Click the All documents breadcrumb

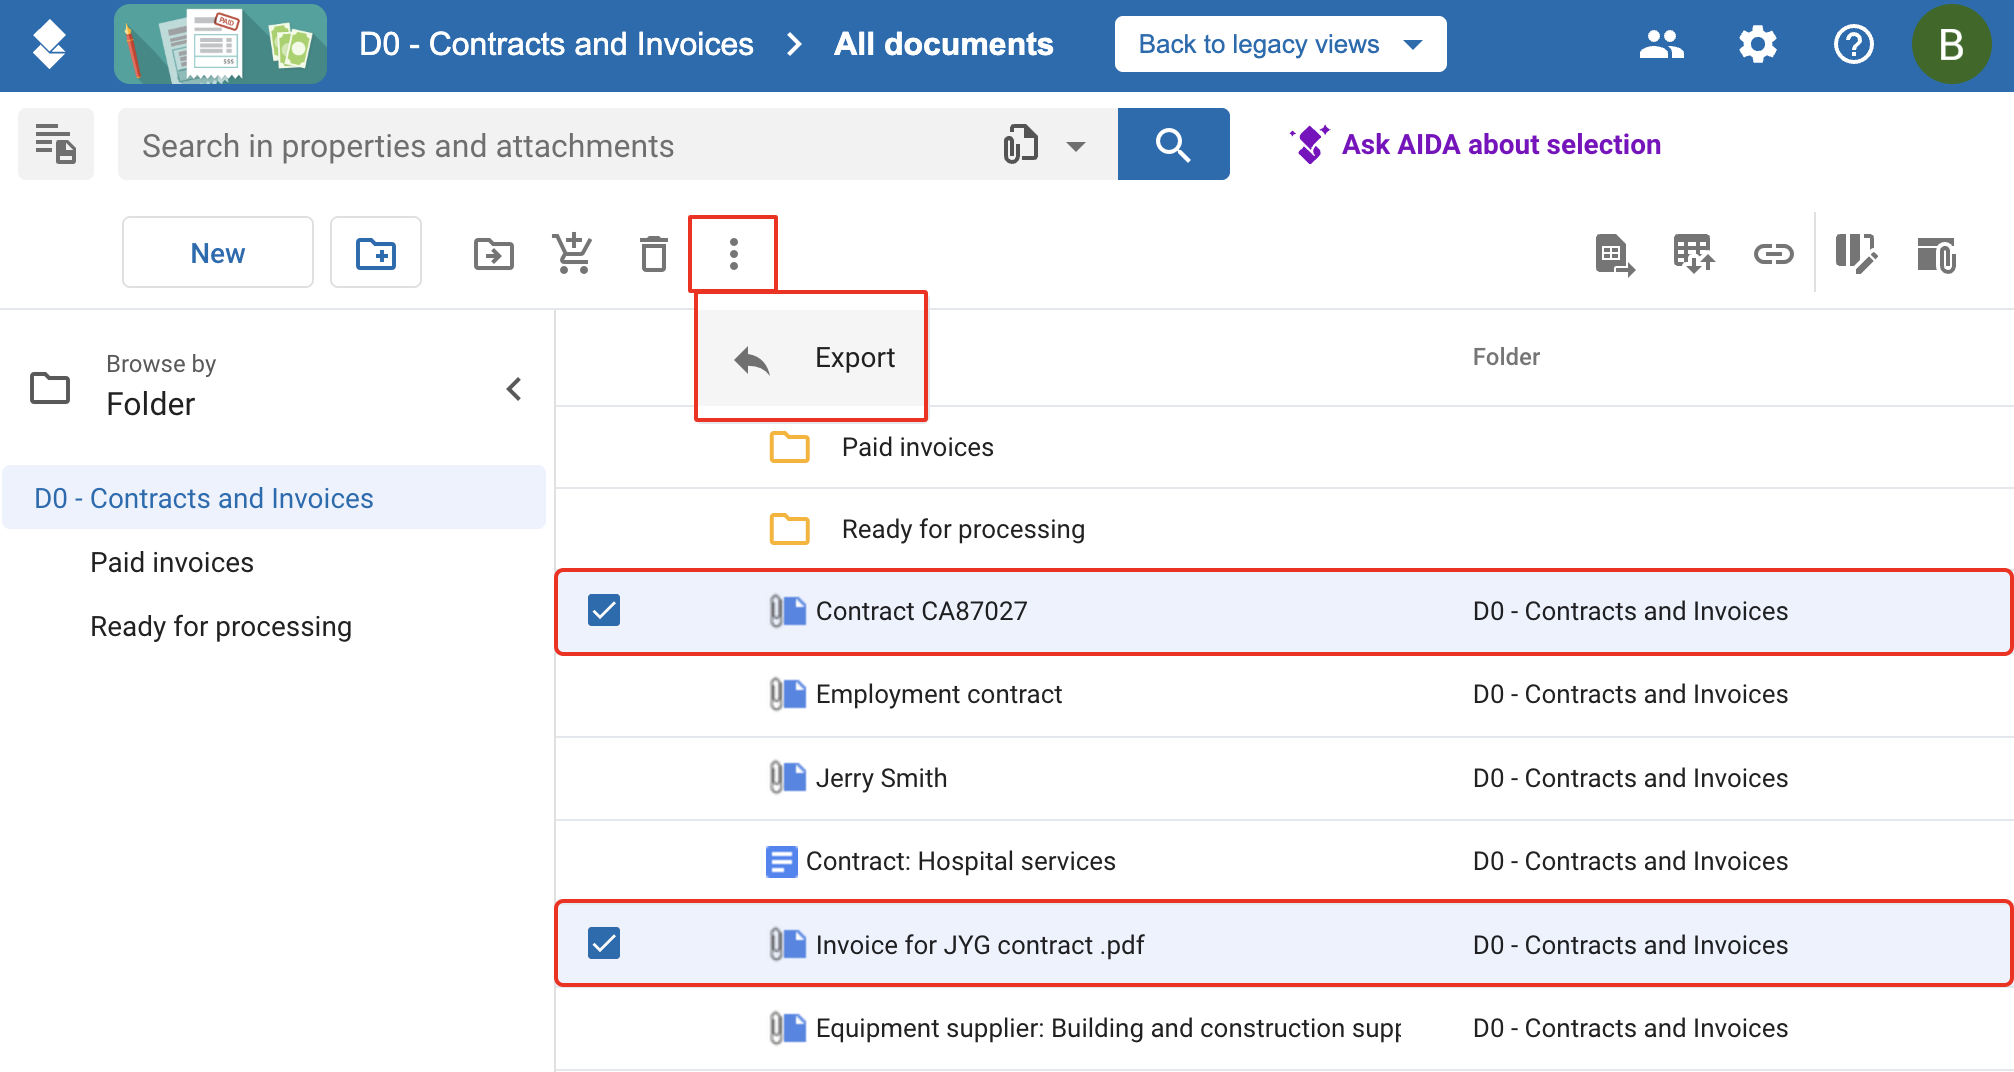coord(943,44)
